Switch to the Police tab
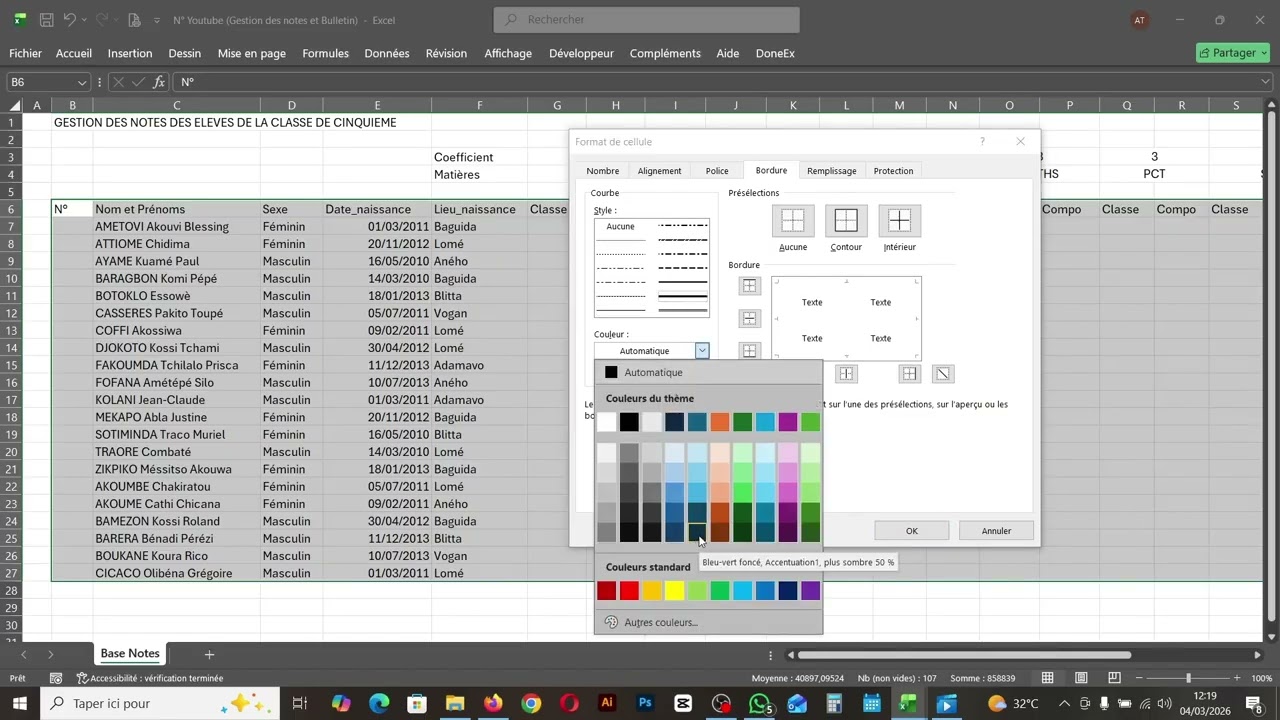1280x720 pixels. click(x=717, y=171)
